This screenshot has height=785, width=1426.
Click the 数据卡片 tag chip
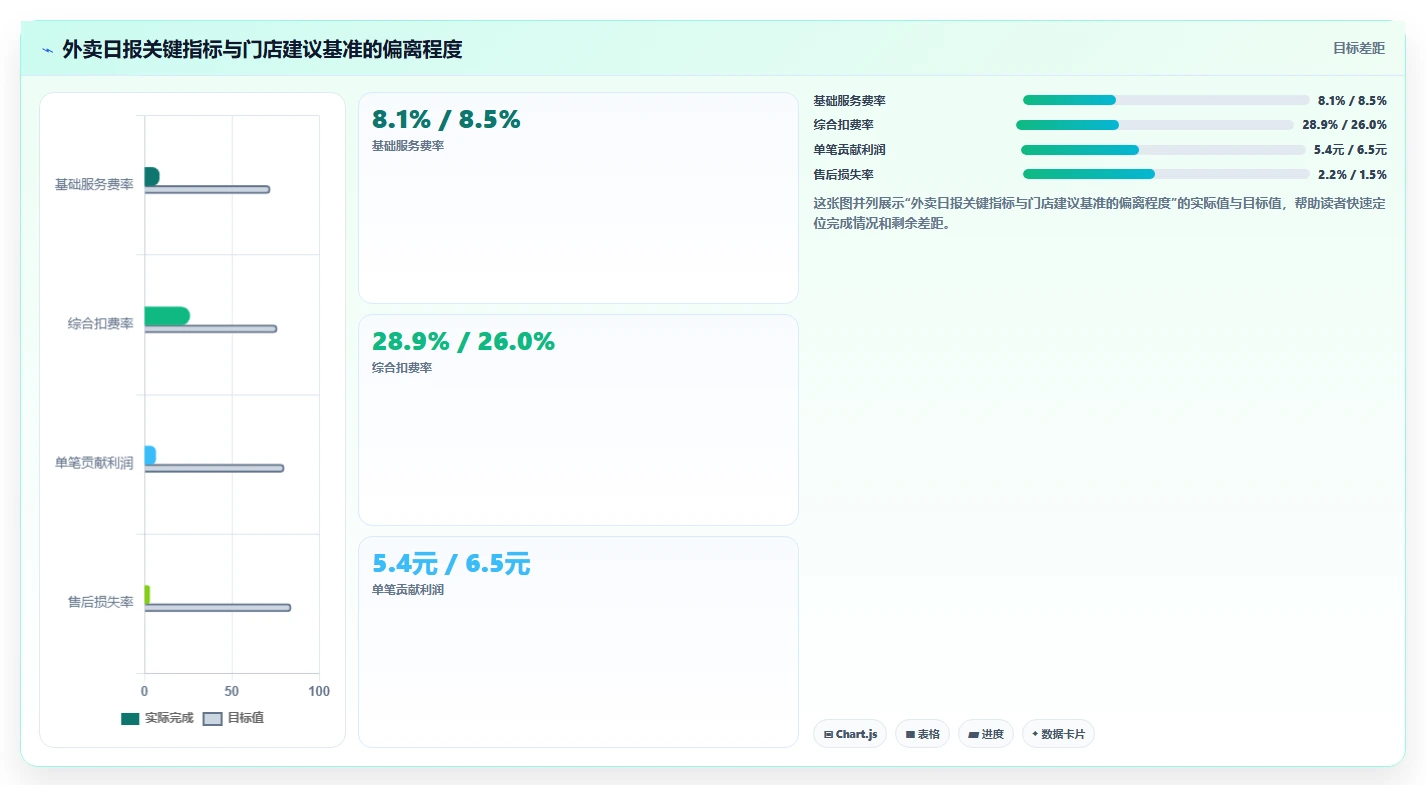click(1058, 734)
